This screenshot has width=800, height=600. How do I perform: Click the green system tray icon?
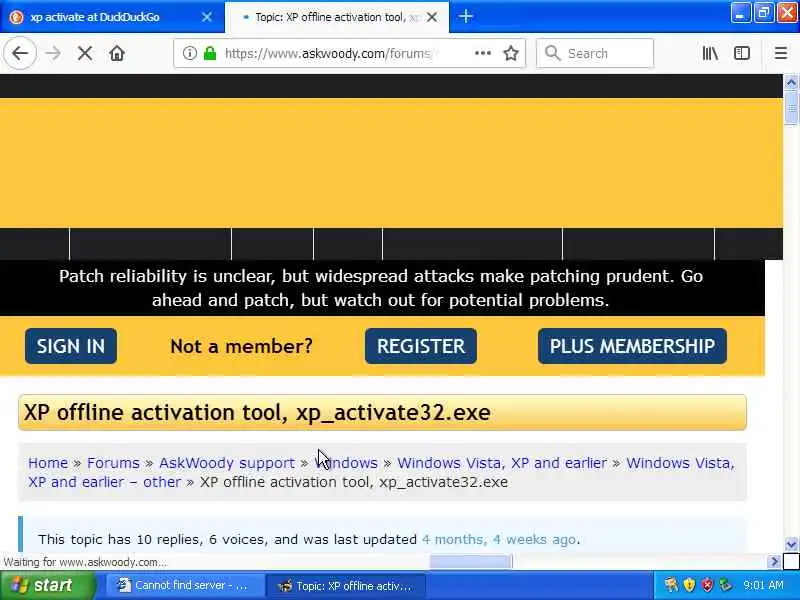724,585
